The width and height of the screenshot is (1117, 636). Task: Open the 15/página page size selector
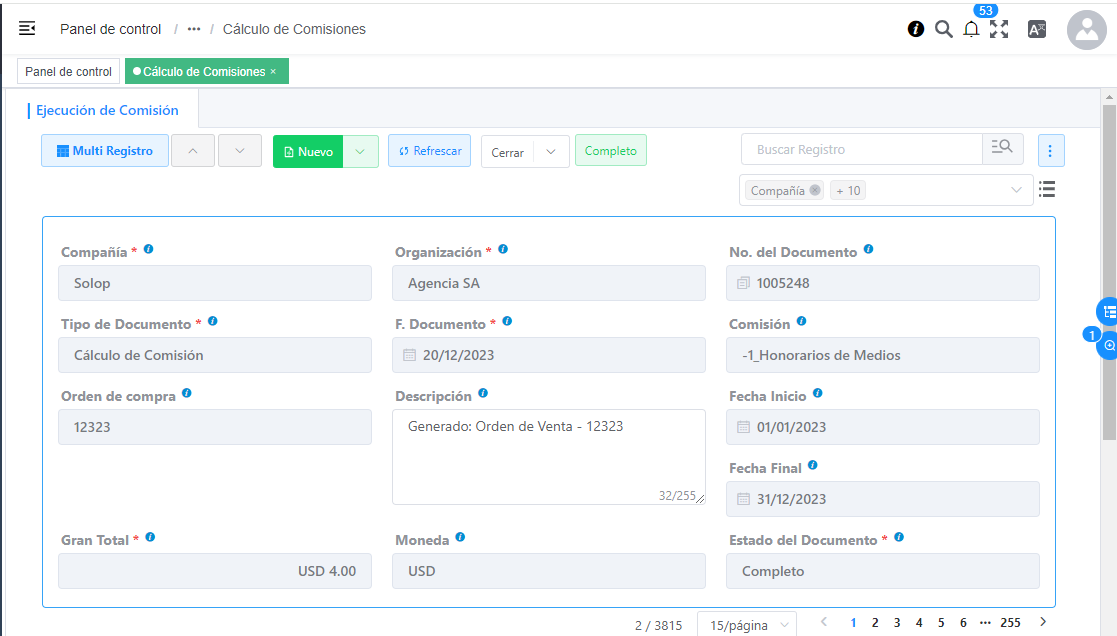746,625
